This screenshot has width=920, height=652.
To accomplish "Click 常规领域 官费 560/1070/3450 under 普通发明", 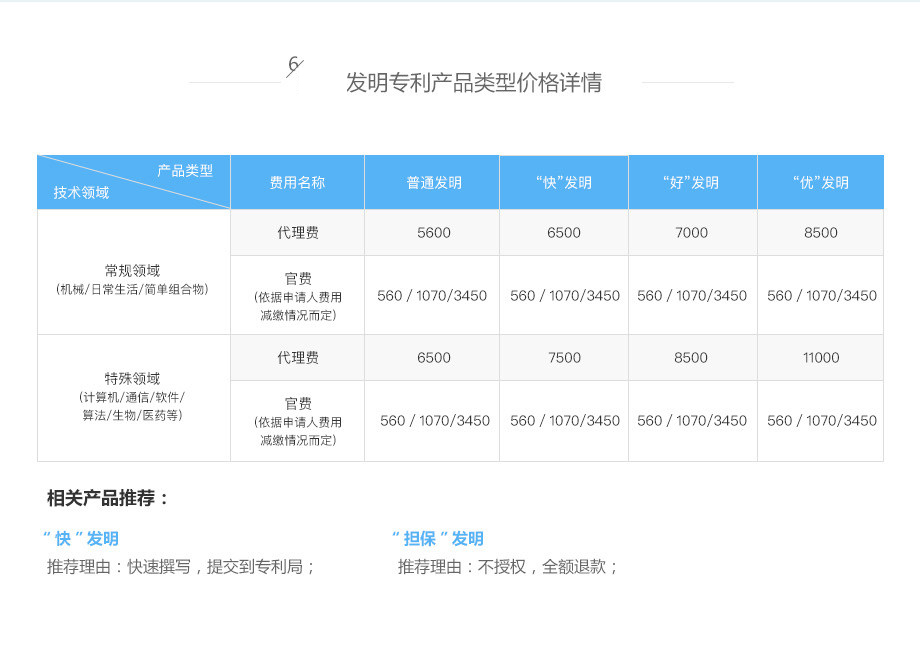I will [432, 296].
